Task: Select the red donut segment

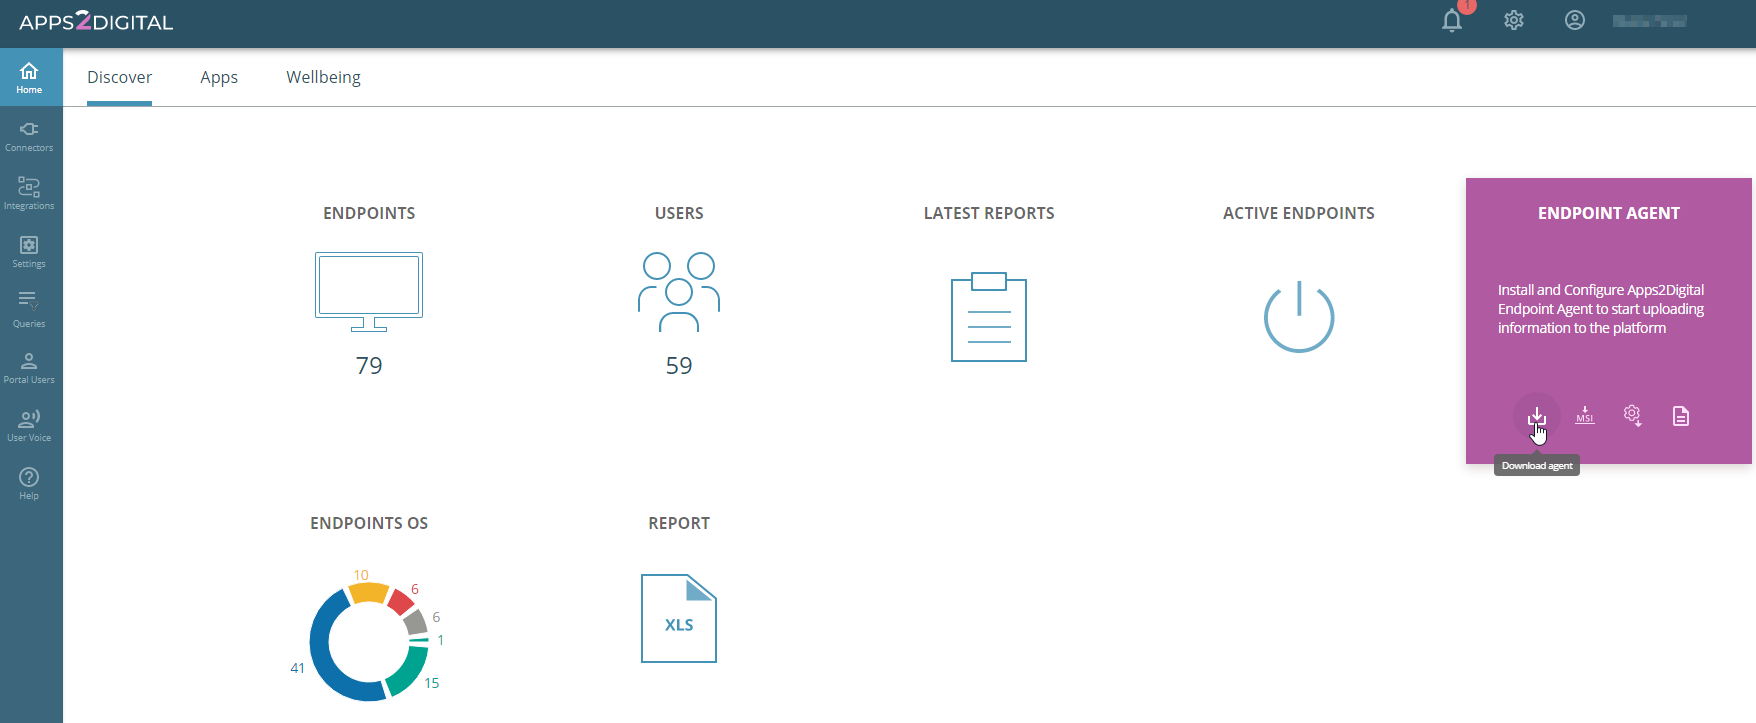Action: tap(402, 602)
